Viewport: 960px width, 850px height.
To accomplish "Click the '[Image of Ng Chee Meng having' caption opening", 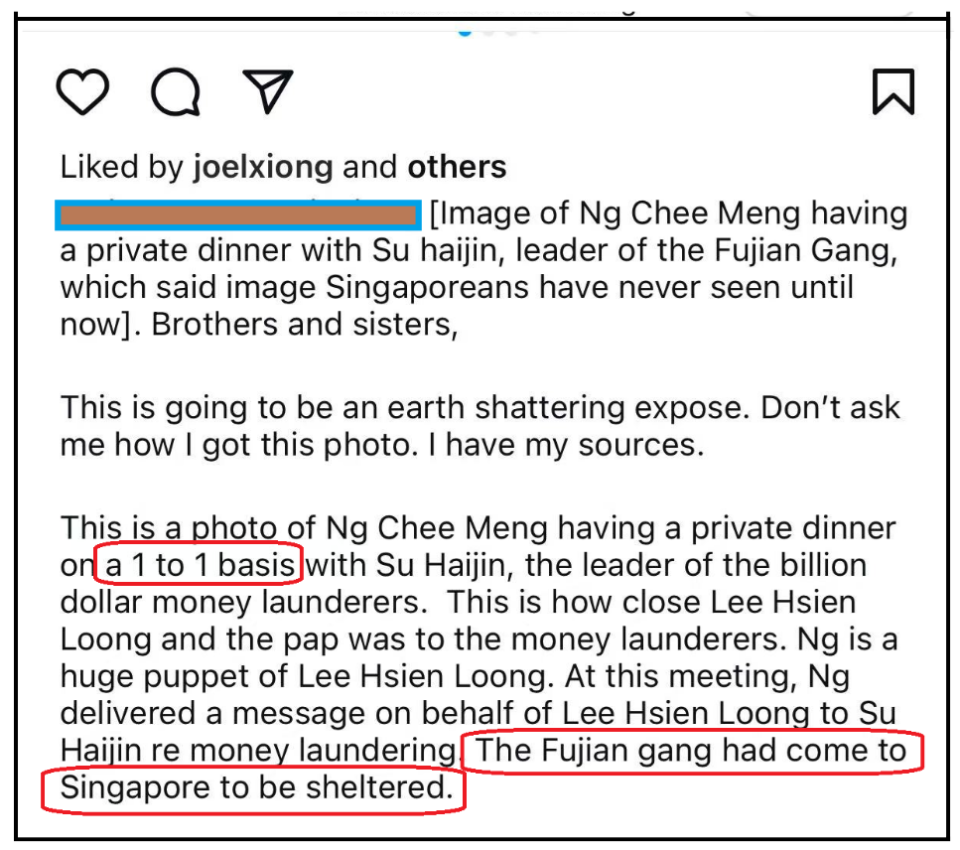I will [x=669, y=214].
